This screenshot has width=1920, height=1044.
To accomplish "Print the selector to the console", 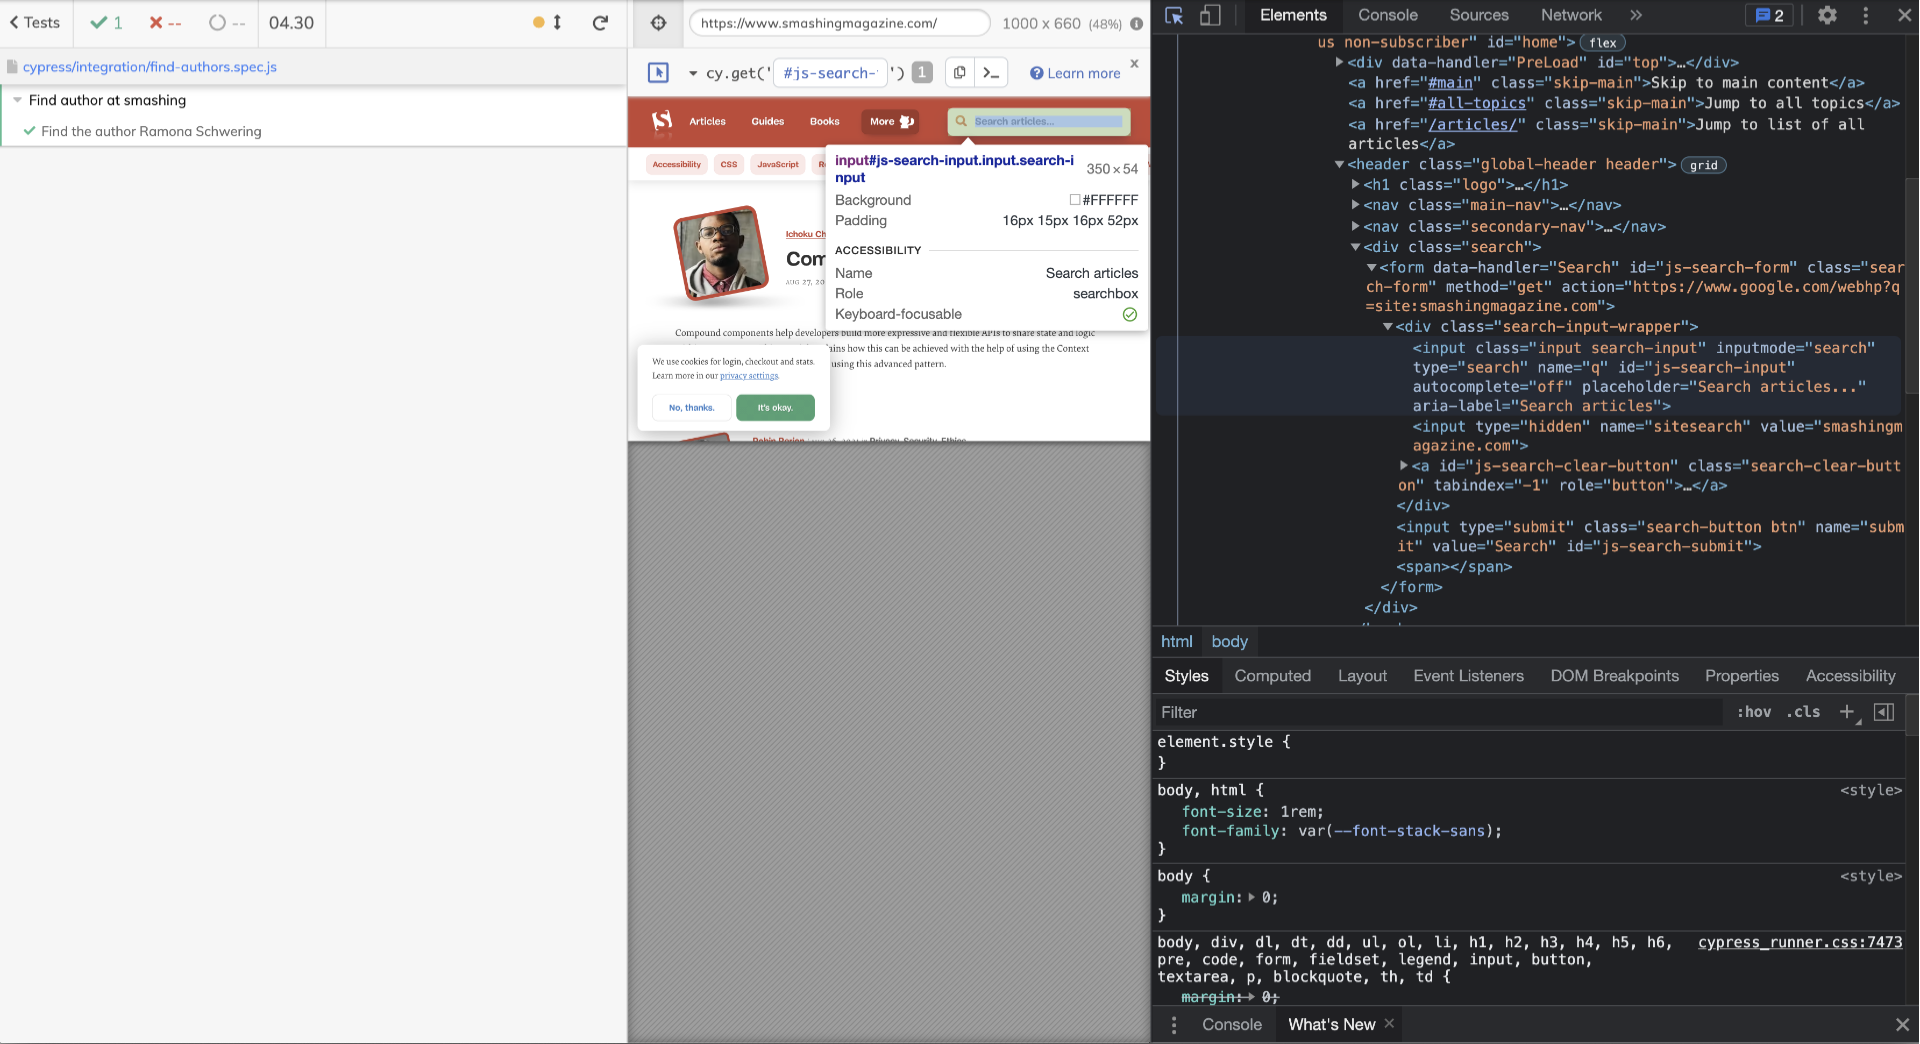I will [x=991, y=72].
